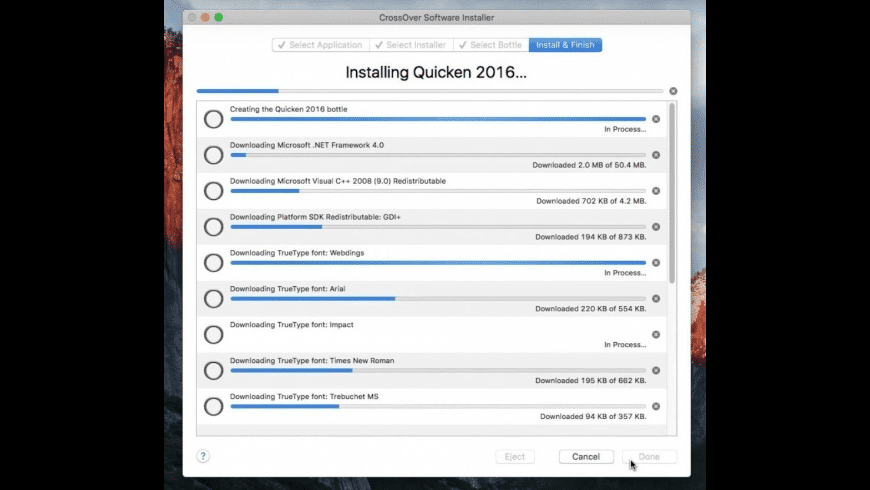This screenshot has height=490, width=870.
Task: Click the Eject button
Action: 515,457
